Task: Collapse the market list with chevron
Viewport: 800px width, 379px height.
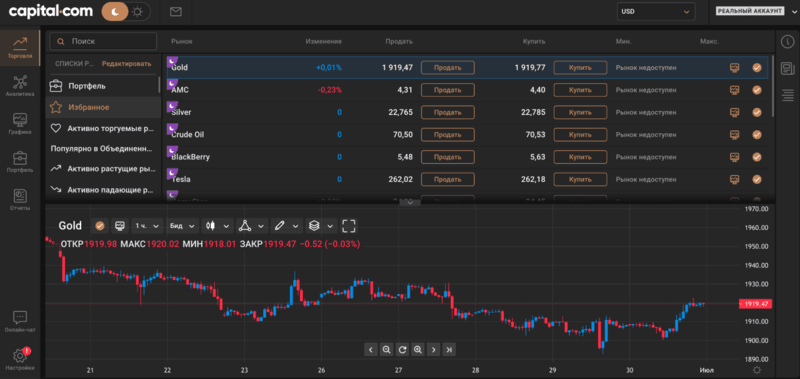Action: click(x=410, y=203)
